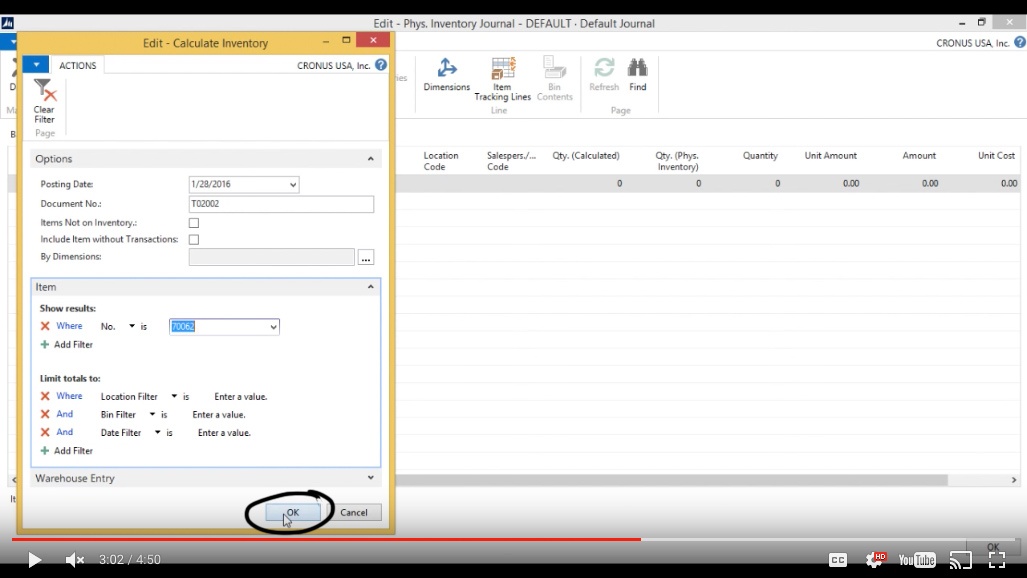The image size is (1027, 578).
Task: Click 'Enter a value.' for Bin Filter
Action: (219, 415)
